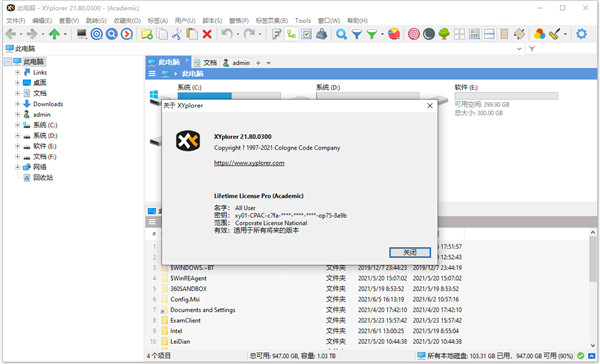Image resolution: width=600 pixels, height=364 pixels.
Task: Open recent locations circled arrow icon
Action: click(127, 34)
